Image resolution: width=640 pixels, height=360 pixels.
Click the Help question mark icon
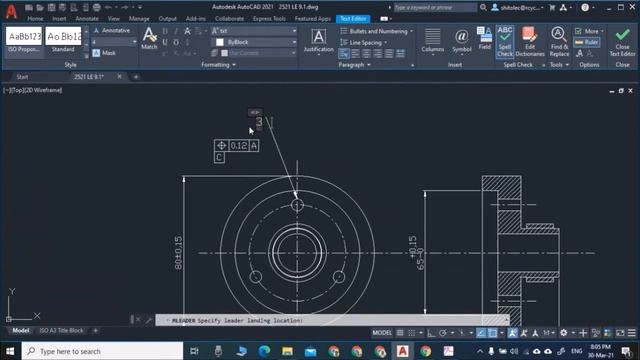[x=585, y=7]
